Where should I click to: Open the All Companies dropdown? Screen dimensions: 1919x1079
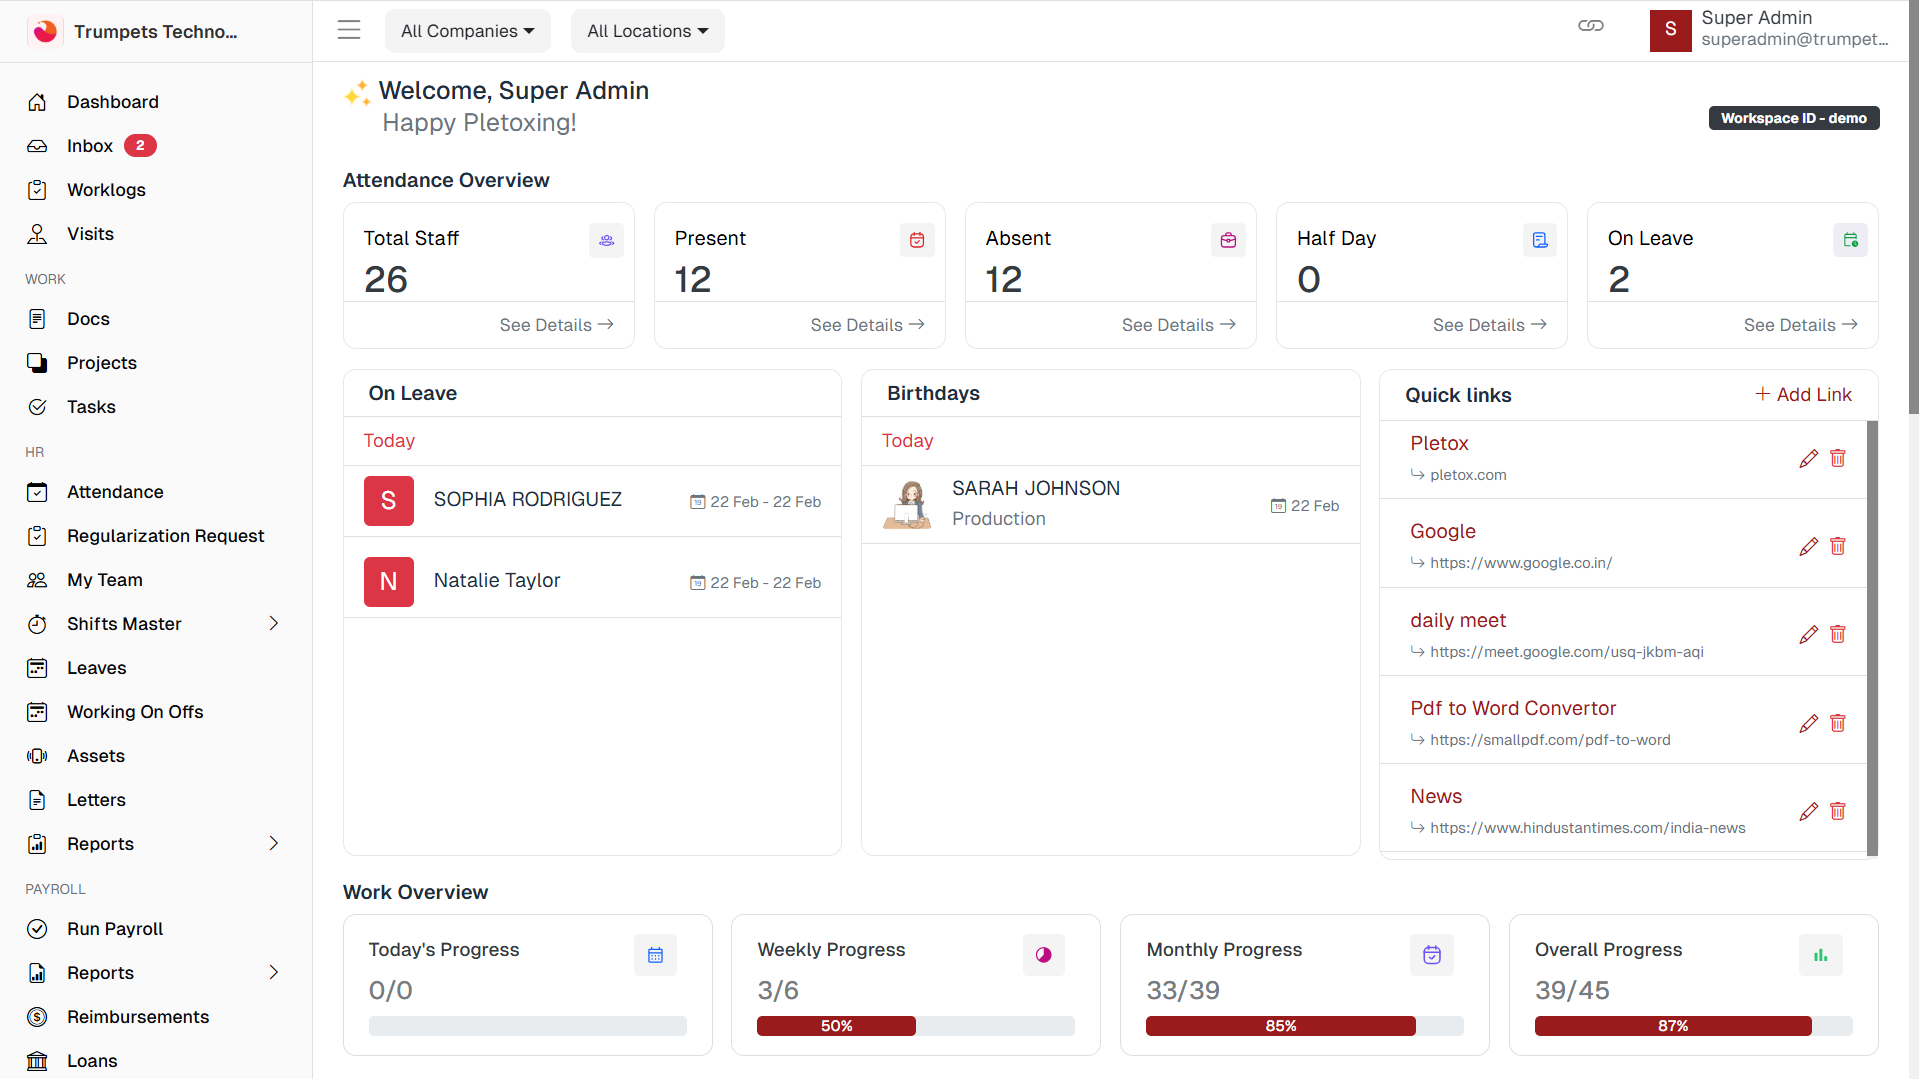pyautogui.click(x=467, y=31)
